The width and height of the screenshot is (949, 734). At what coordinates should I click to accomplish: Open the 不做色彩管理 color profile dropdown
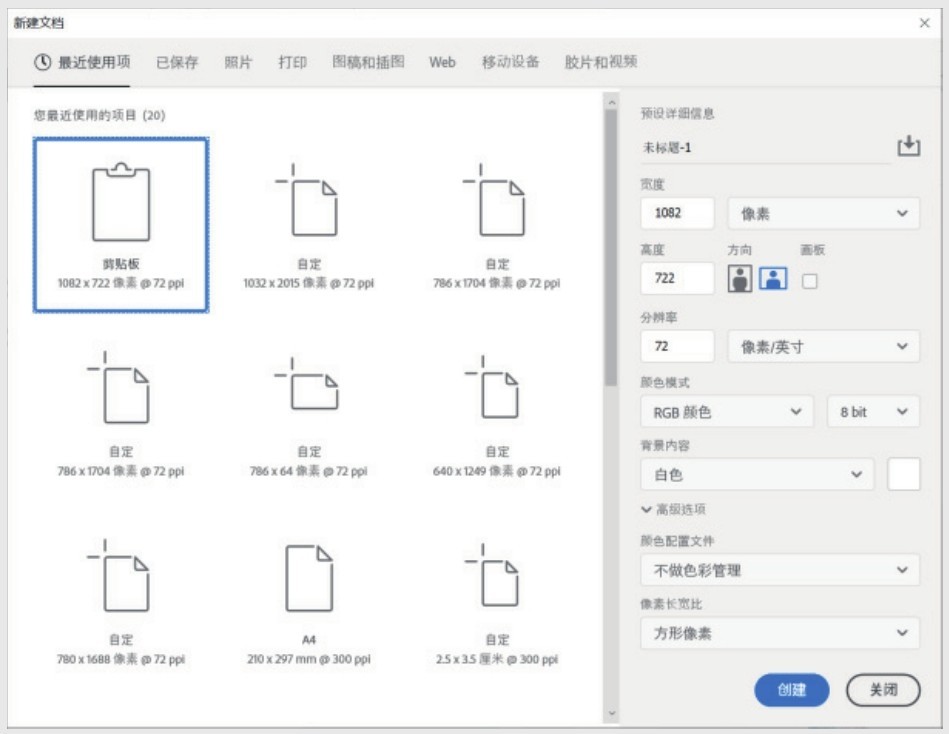point(780,570)
